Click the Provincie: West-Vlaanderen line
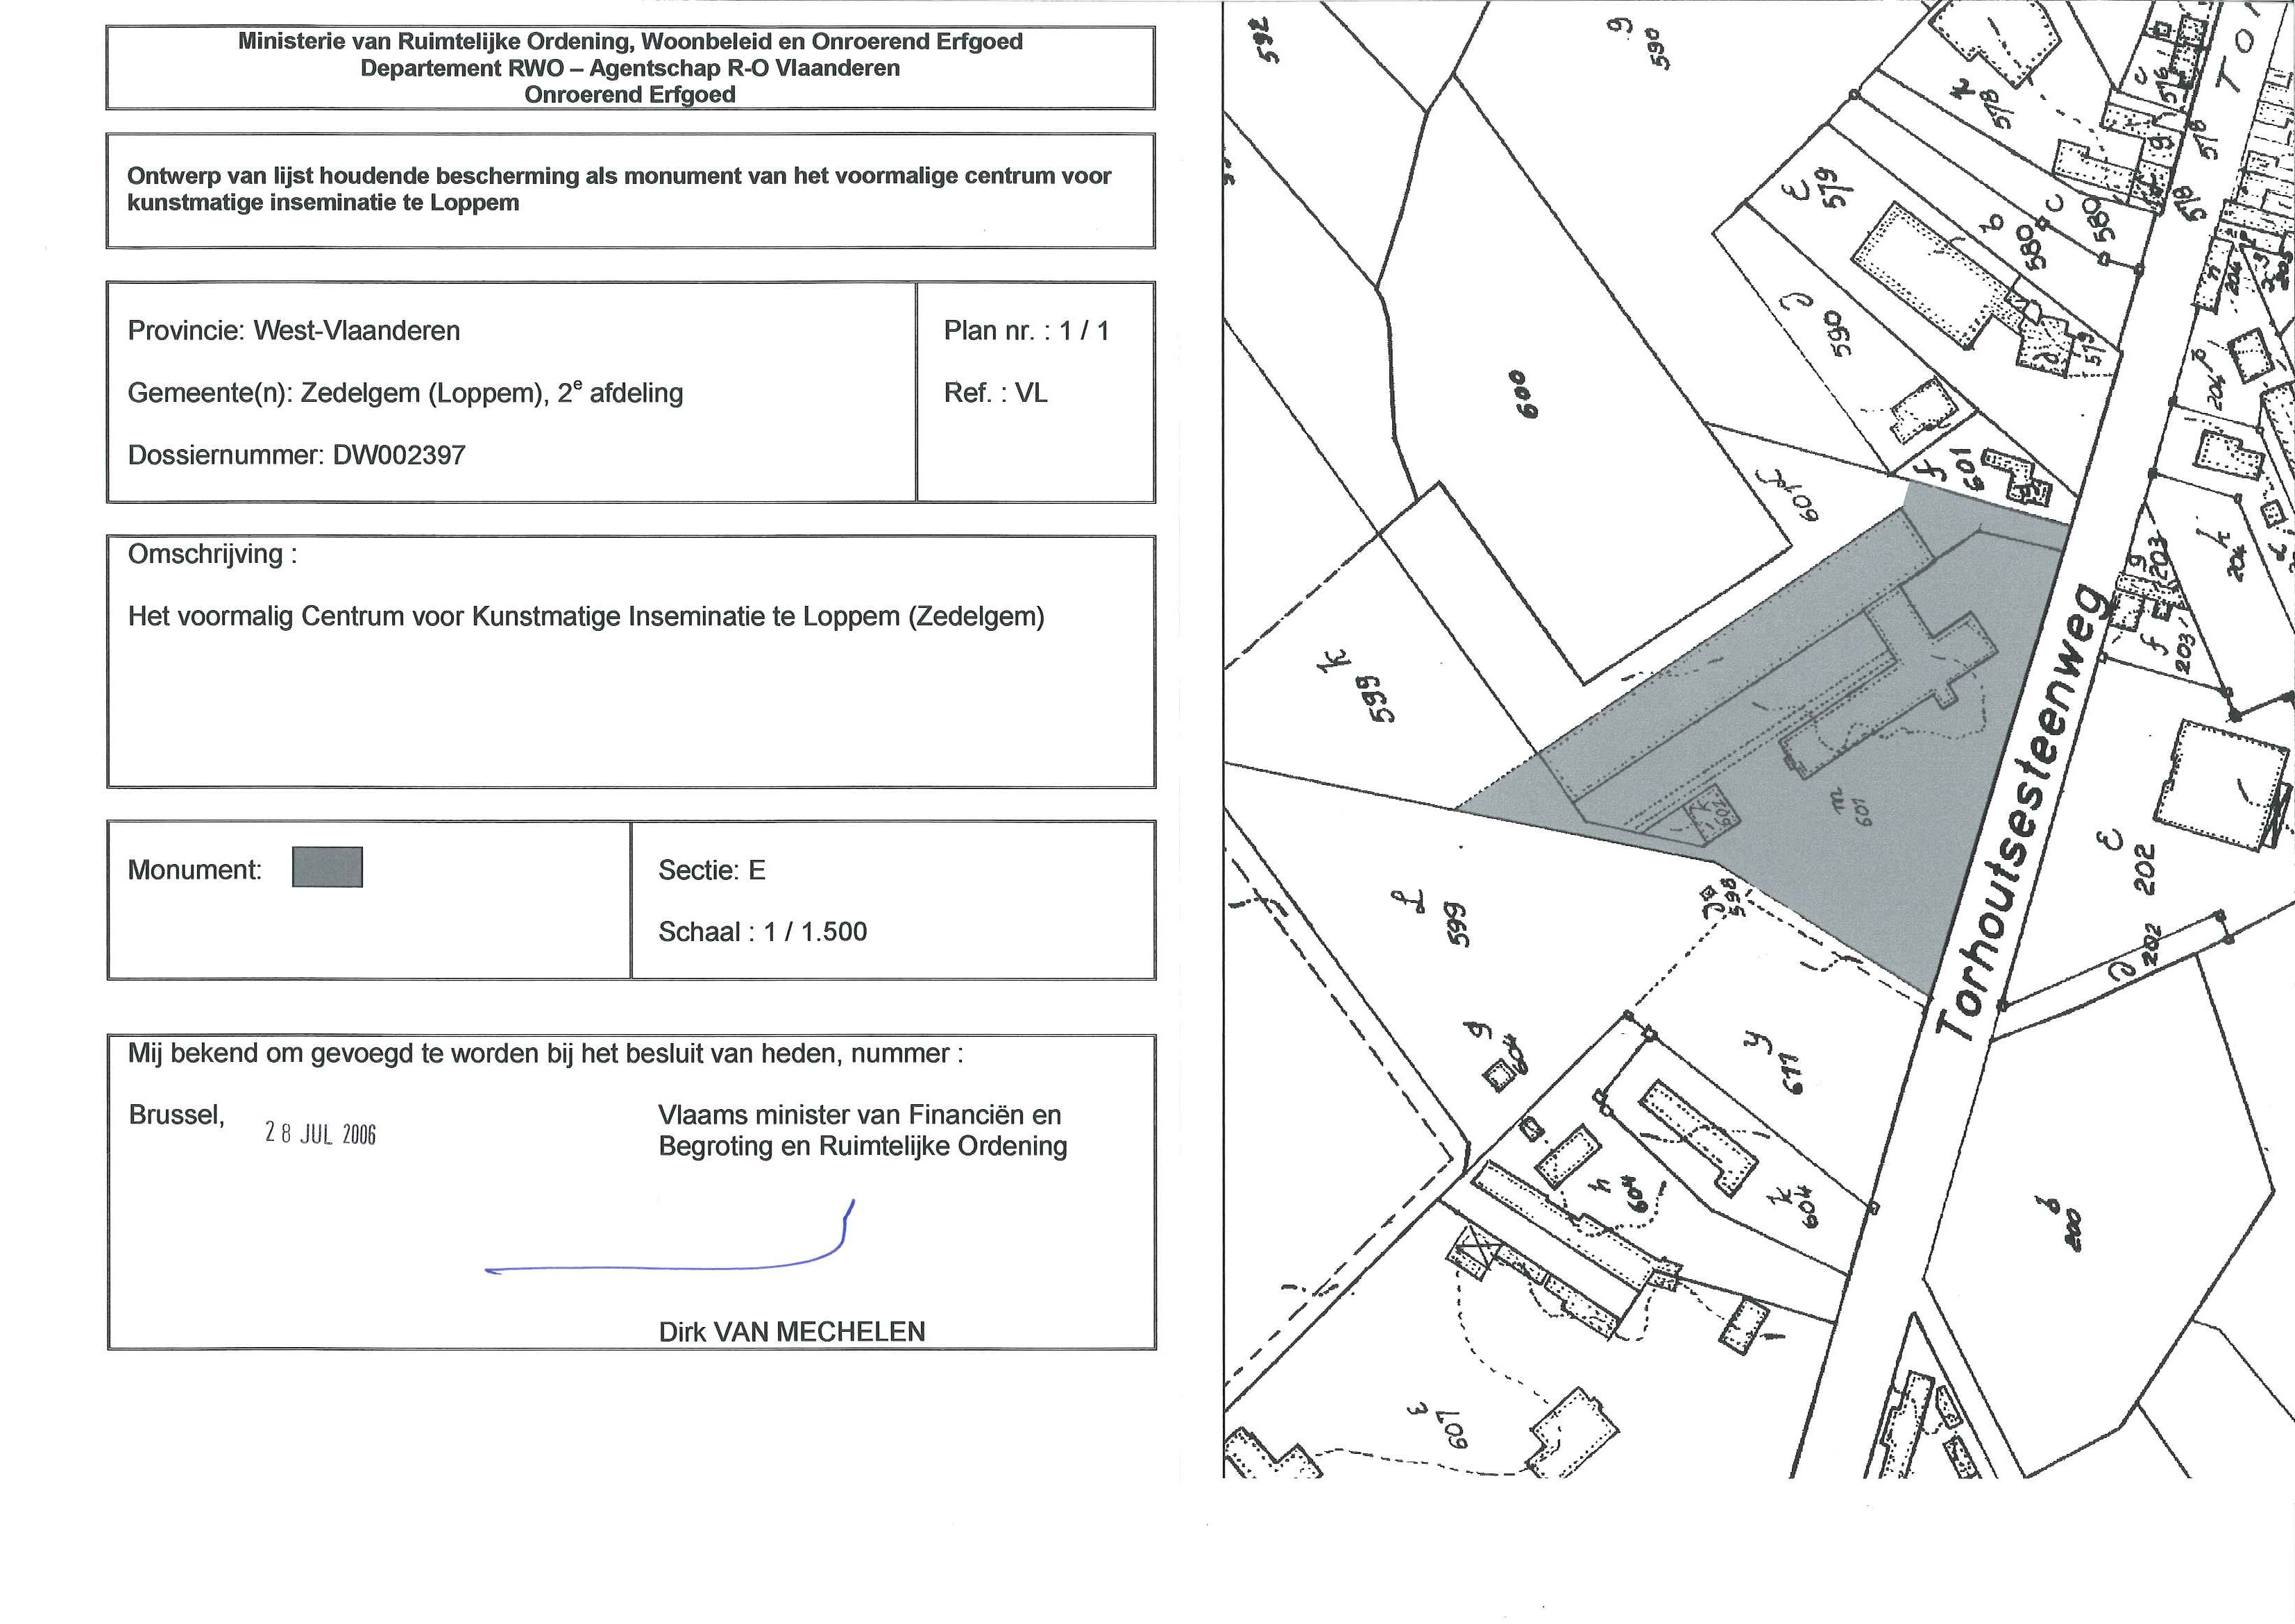 tap(293, 331)
